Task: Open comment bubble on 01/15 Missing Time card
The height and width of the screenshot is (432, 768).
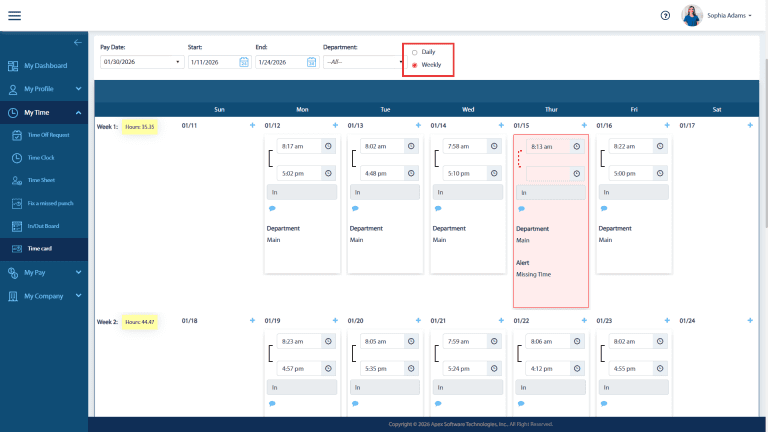Action: tap(521, 209)
